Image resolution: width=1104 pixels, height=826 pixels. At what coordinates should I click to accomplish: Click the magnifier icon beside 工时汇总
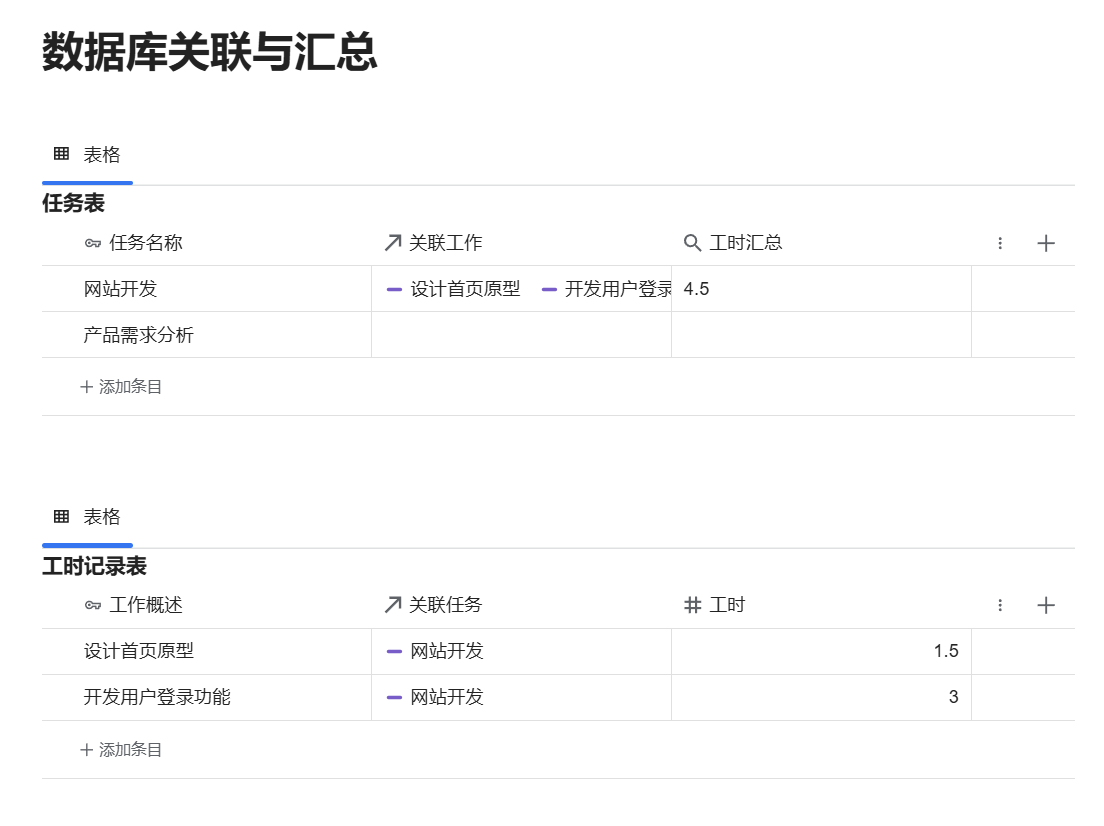click(692, 243)
